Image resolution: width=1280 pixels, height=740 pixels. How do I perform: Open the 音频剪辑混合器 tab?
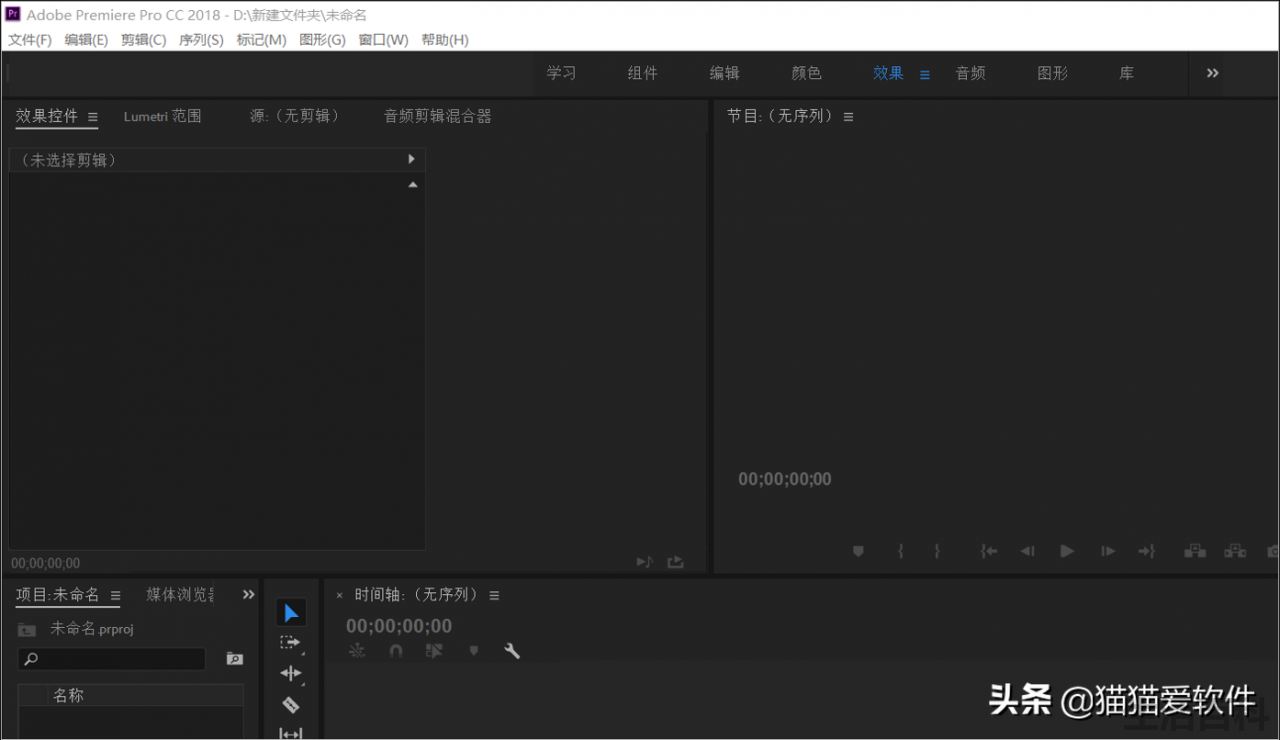(x=438, y=116)
